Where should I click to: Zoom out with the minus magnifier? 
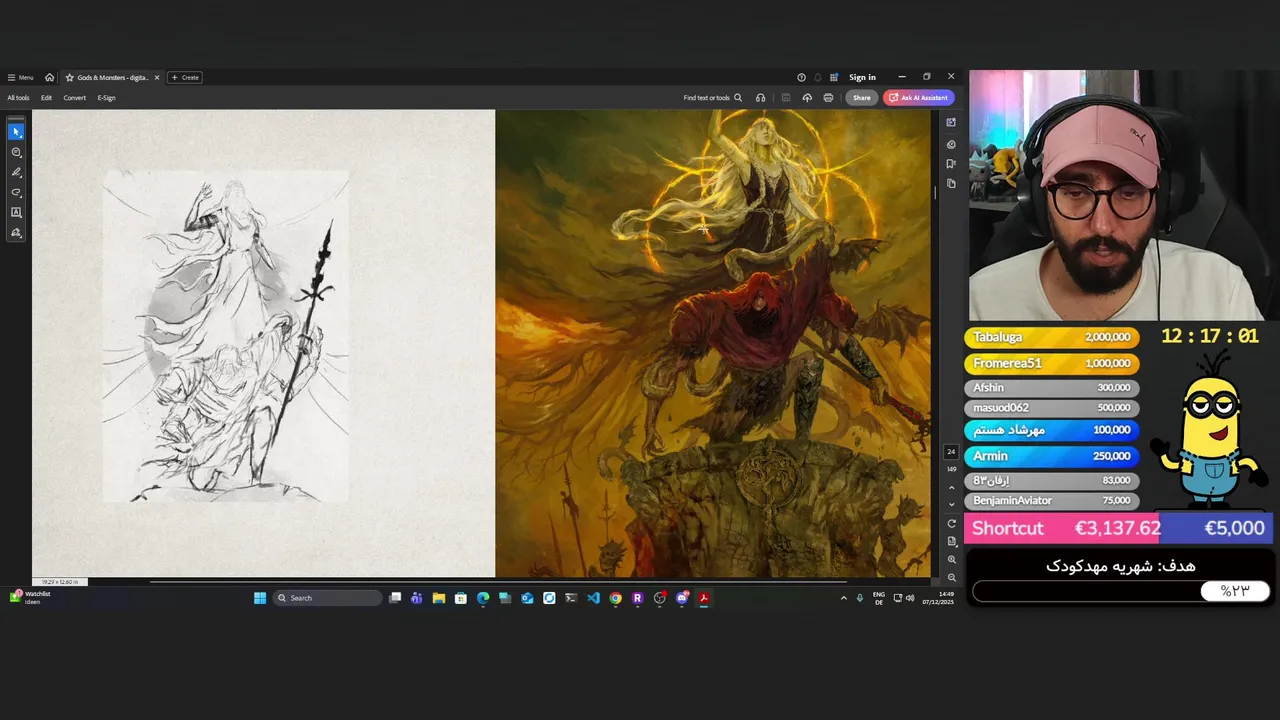point(951,577)
